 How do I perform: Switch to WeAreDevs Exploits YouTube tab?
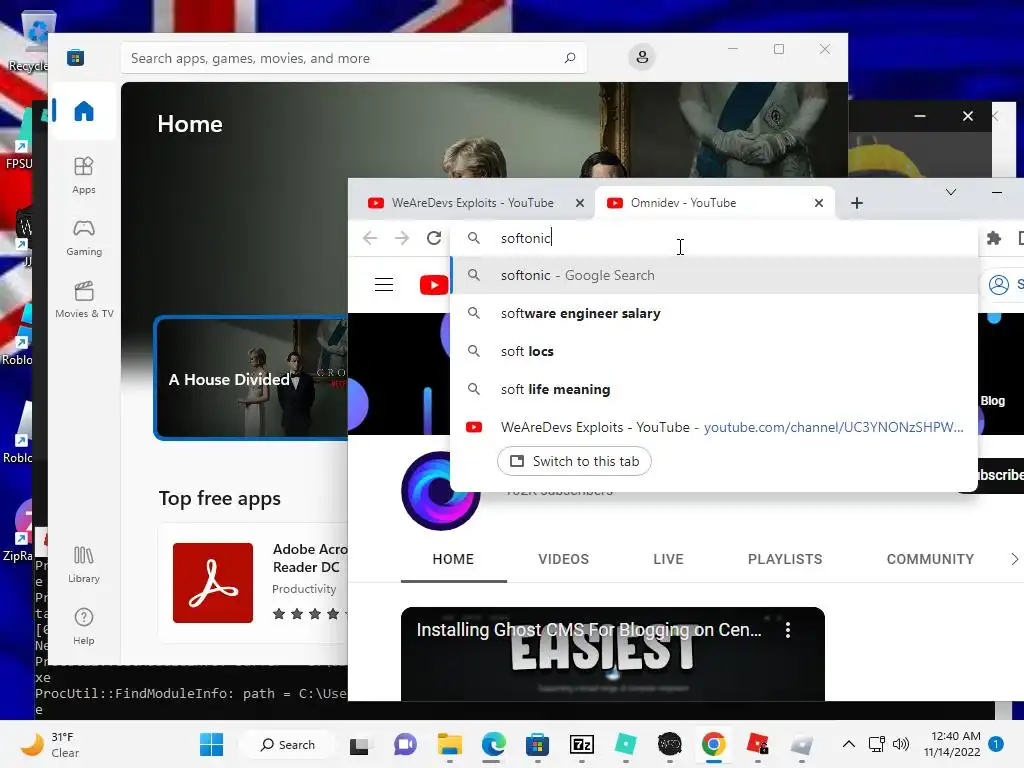coord(472,203)
